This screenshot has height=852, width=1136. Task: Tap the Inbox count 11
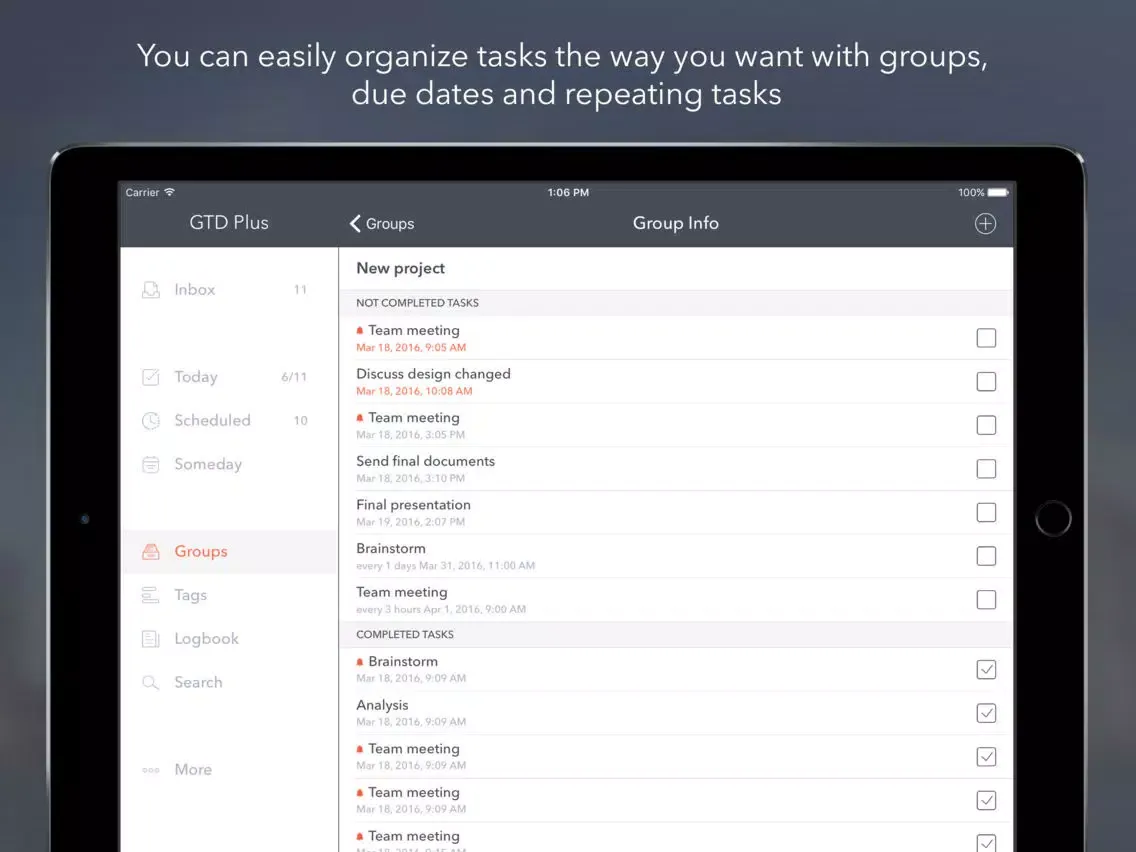(300, 290)
